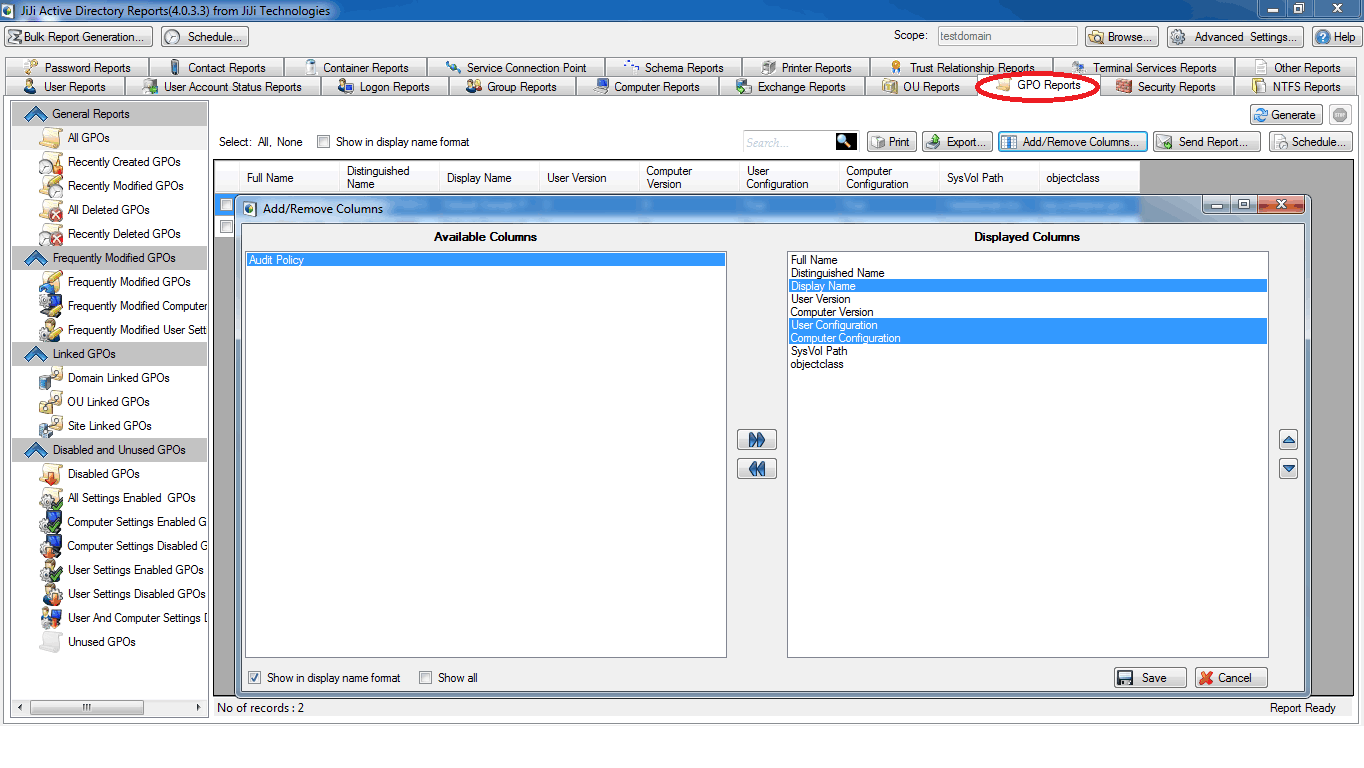
Task: Open Unused GPOs report icon
Action: [51, 642]
